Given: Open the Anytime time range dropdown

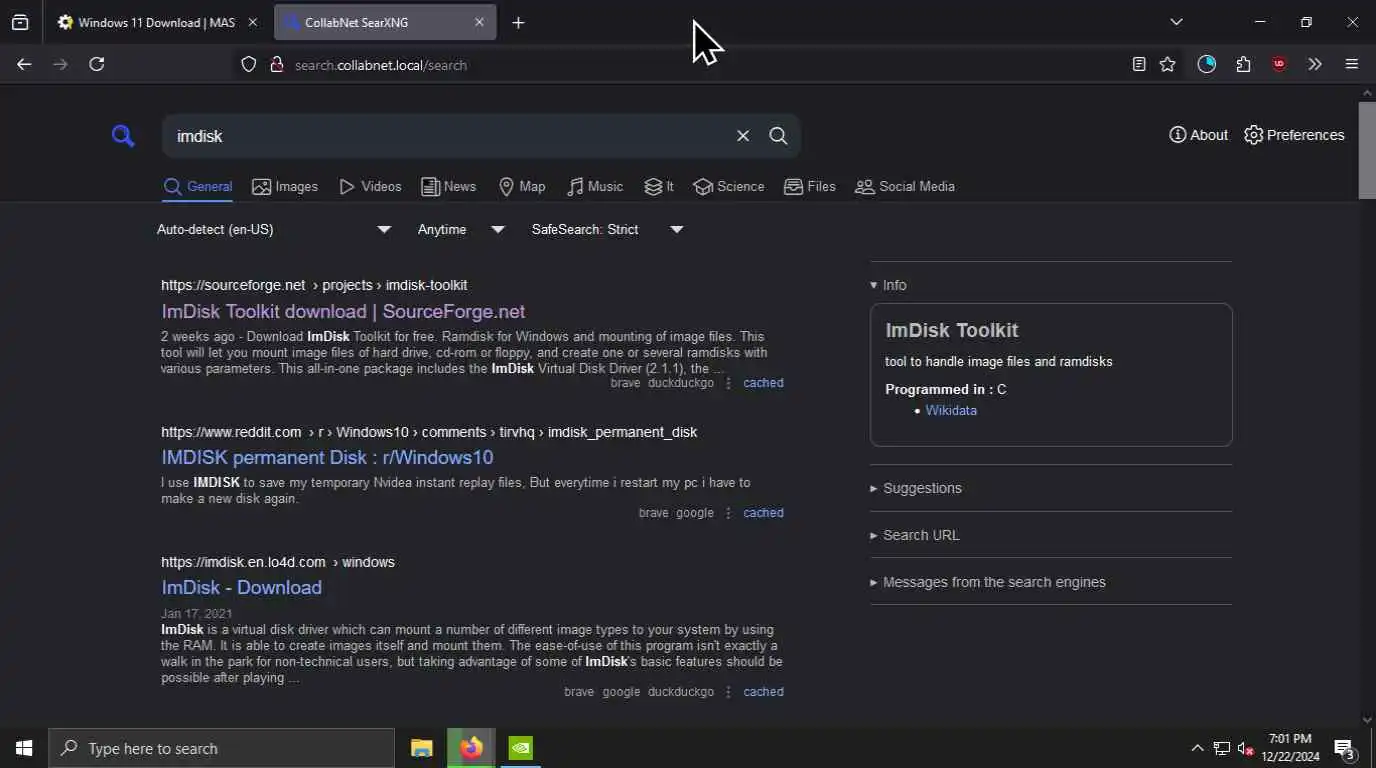Looking at the screenshot, I should [x=461, y=229].
